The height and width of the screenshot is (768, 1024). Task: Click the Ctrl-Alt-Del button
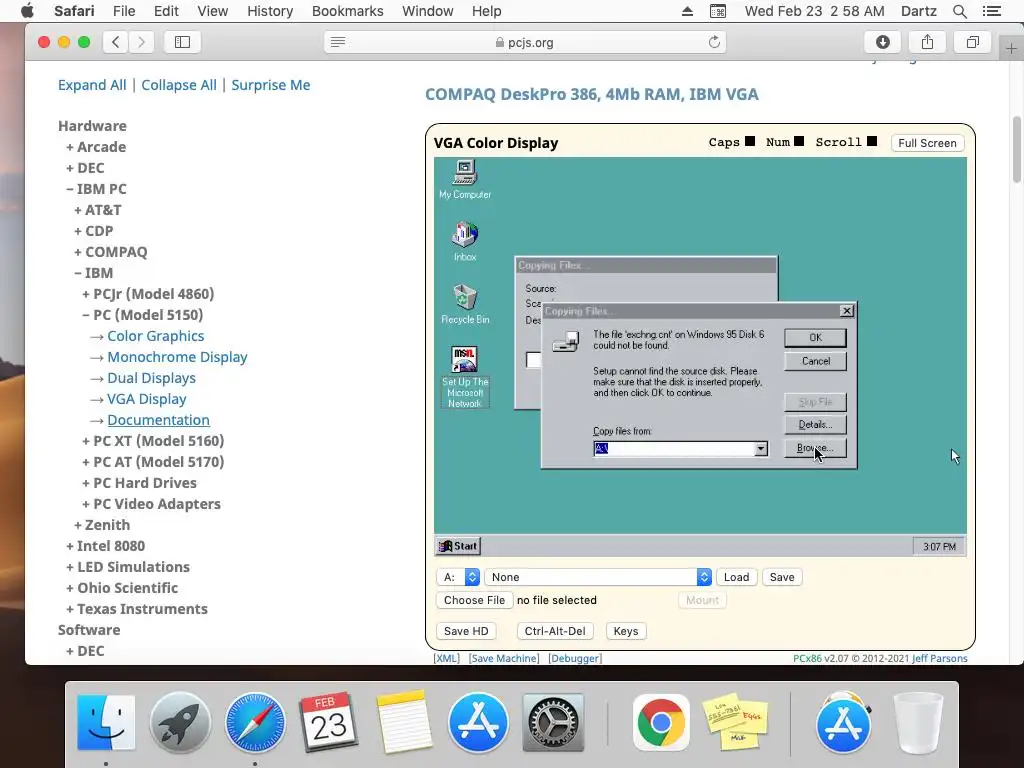point(555,631)
